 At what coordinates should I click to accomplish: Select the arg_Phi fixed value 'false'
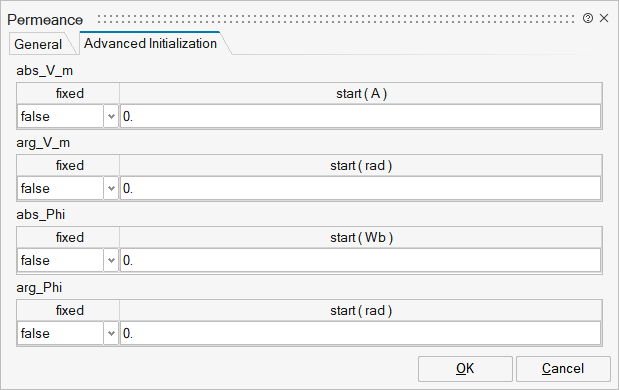[60, 334]
